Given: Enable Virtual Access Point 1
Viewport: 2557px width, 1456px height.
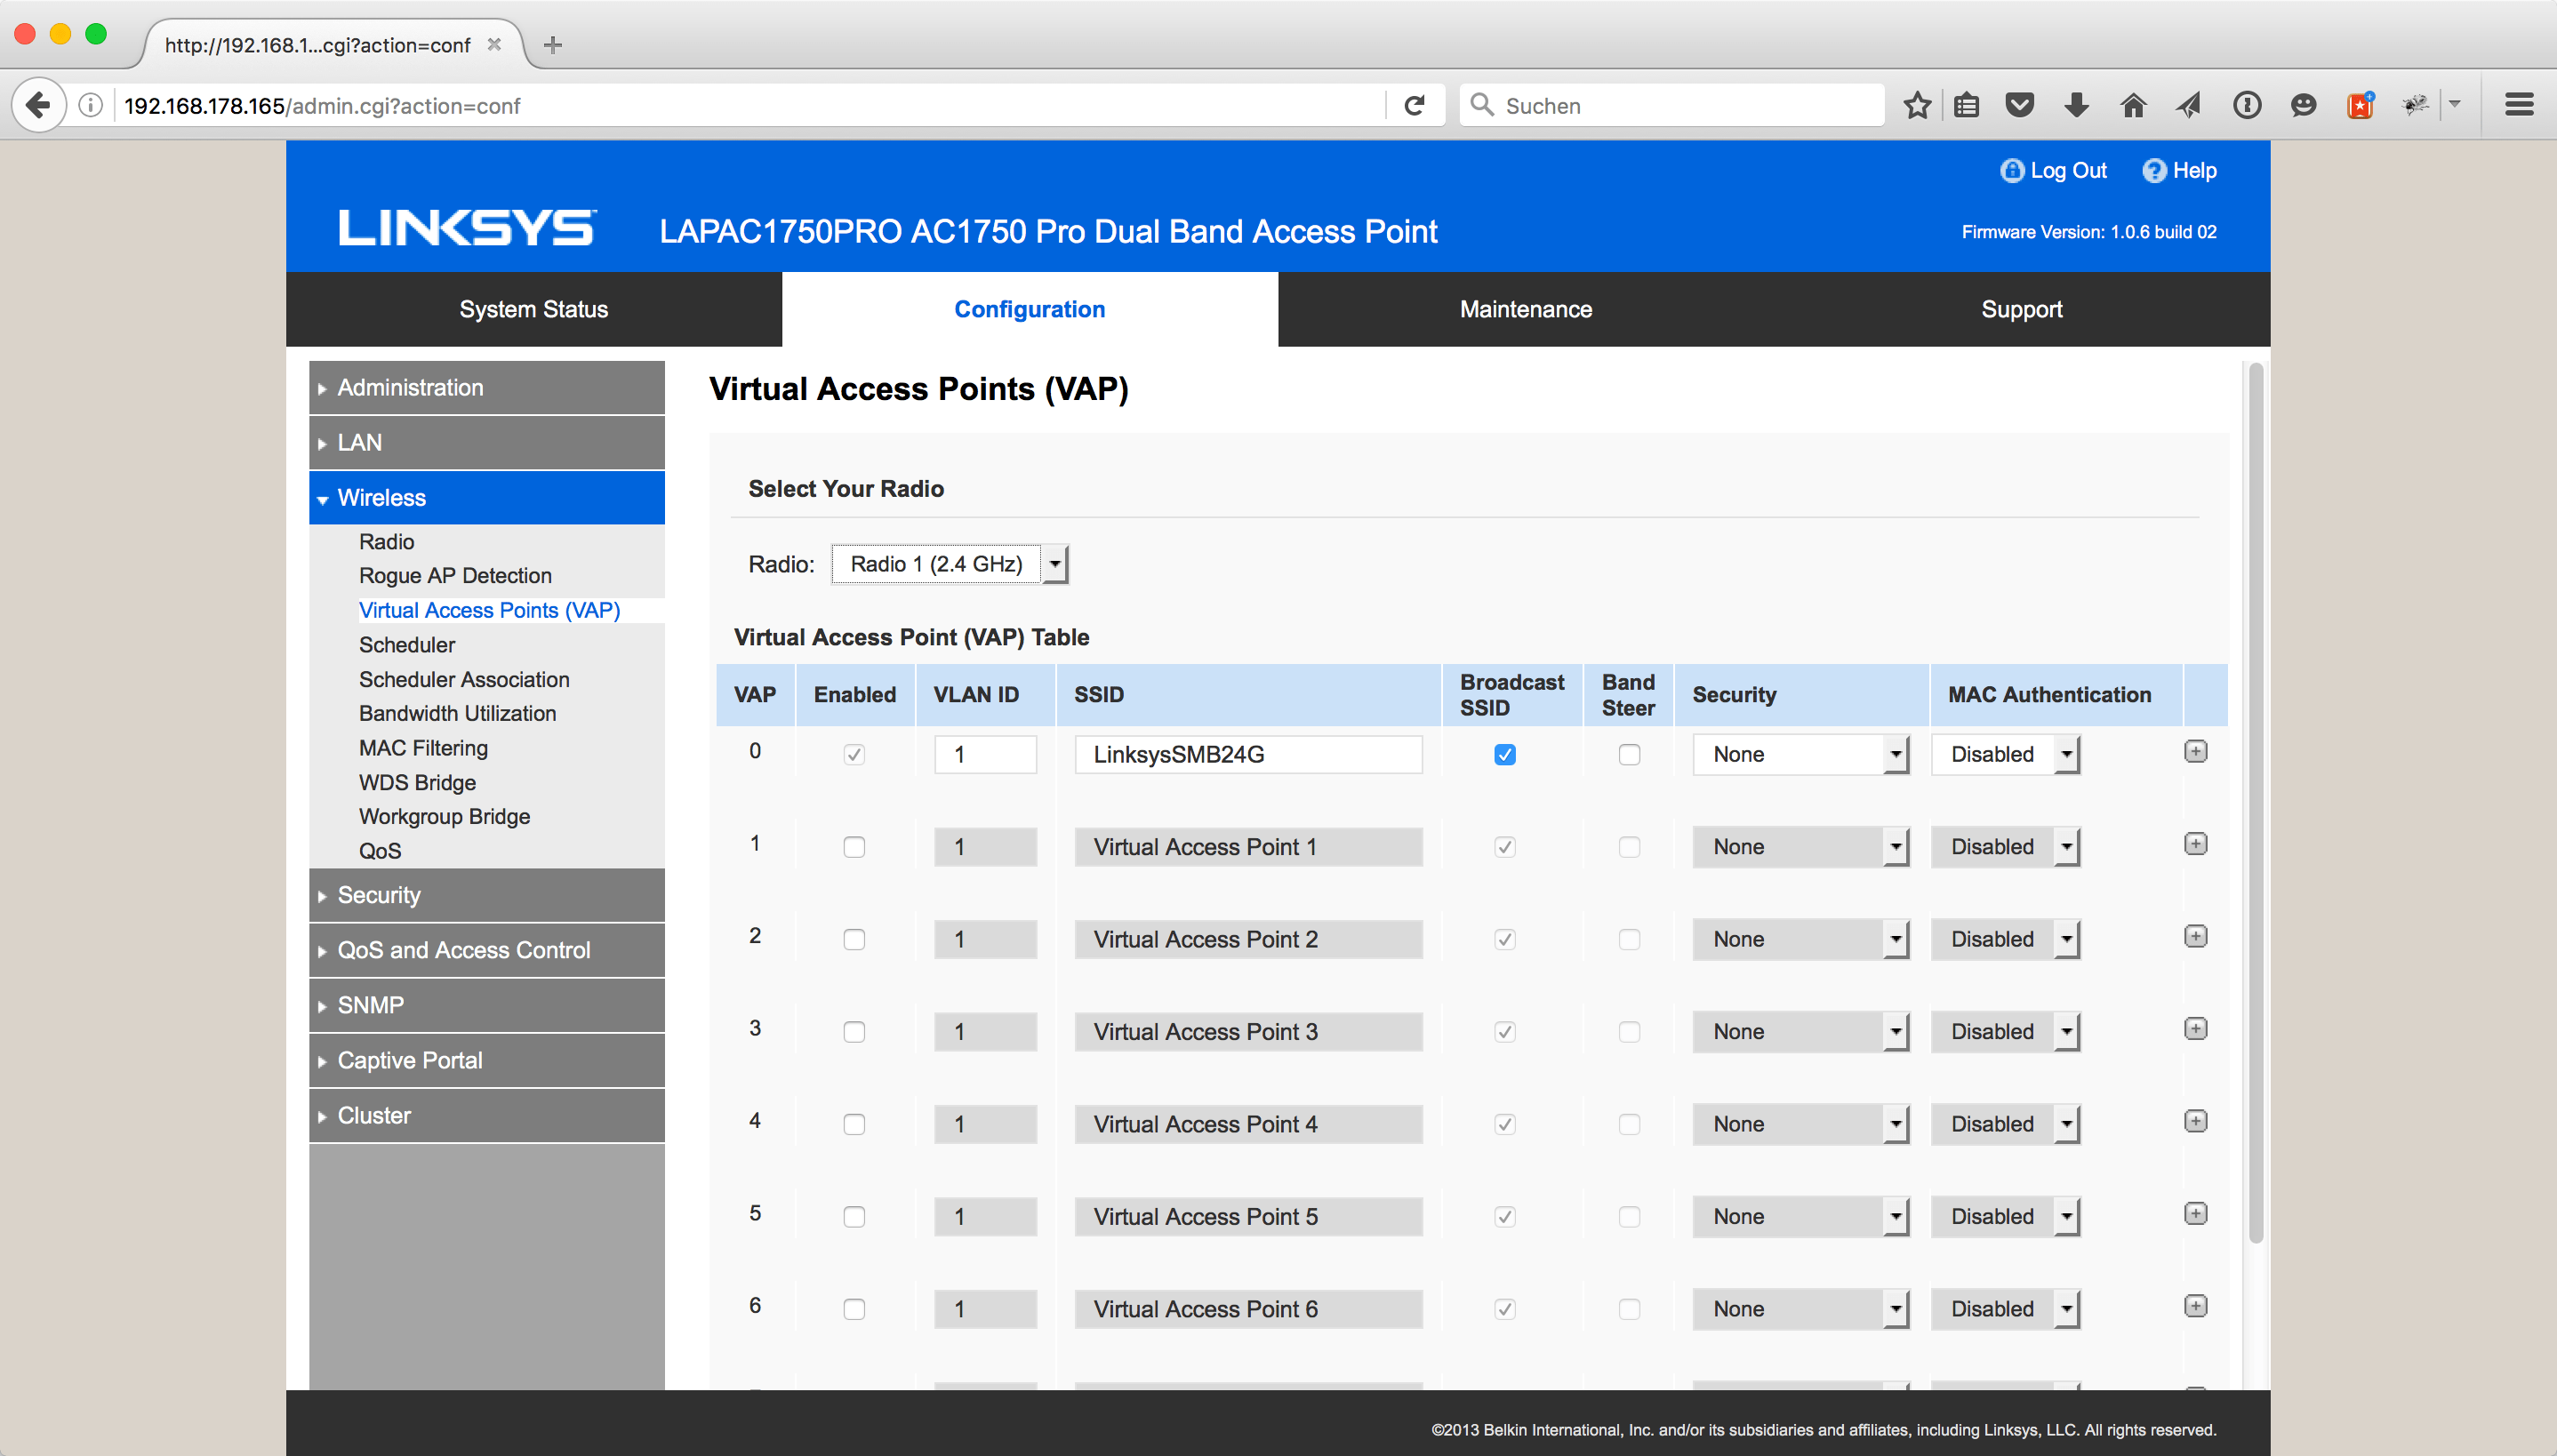Looking at the screenshot, I should (854, 847).
